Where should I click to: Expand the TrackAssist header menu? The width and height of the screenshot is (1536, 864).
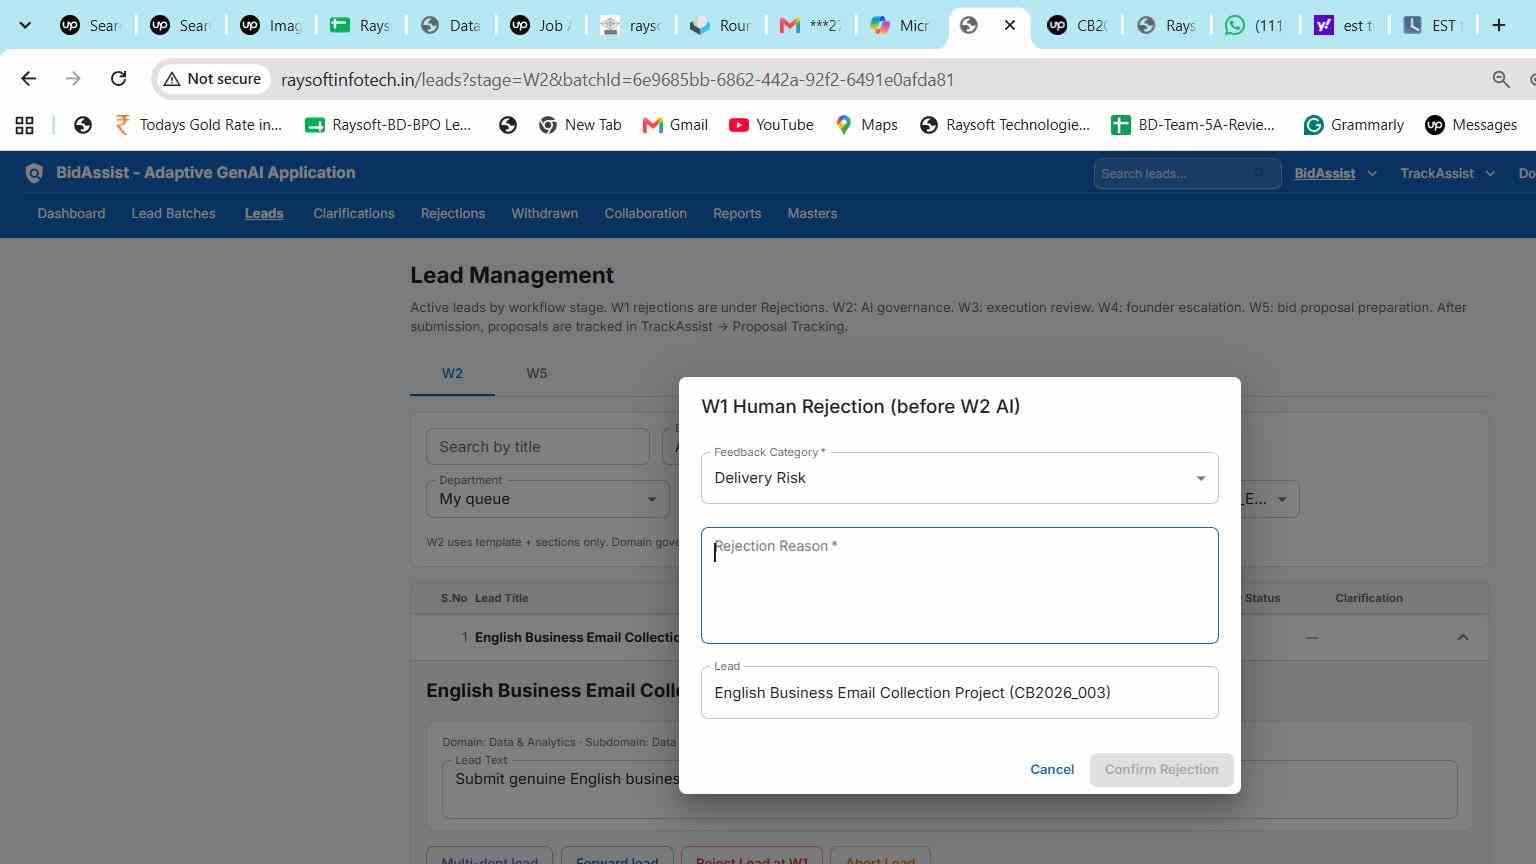[1447, 173]
